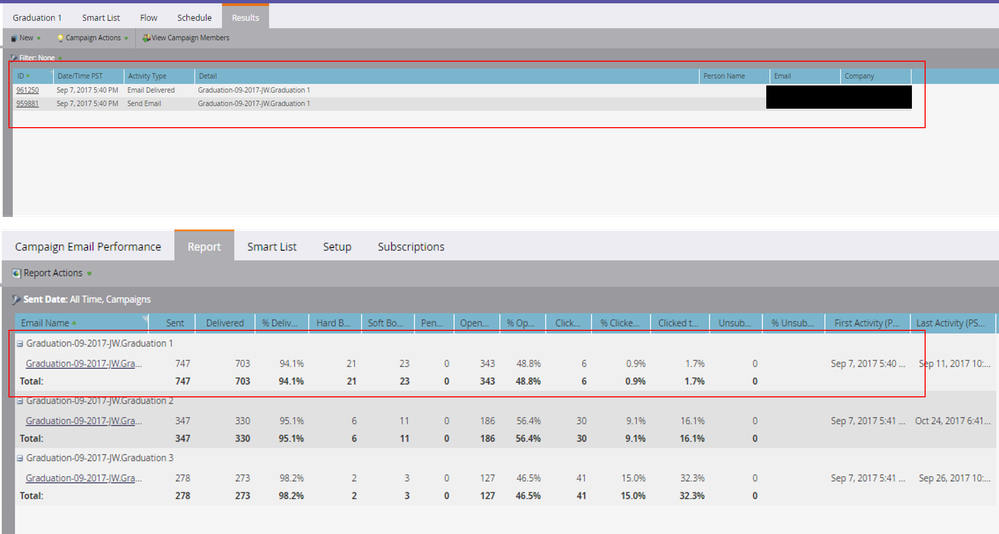Image resolution: width=999 pixels, height=534 pixels.
Task: Click the Report Actions icon
Action: point(16,273)
